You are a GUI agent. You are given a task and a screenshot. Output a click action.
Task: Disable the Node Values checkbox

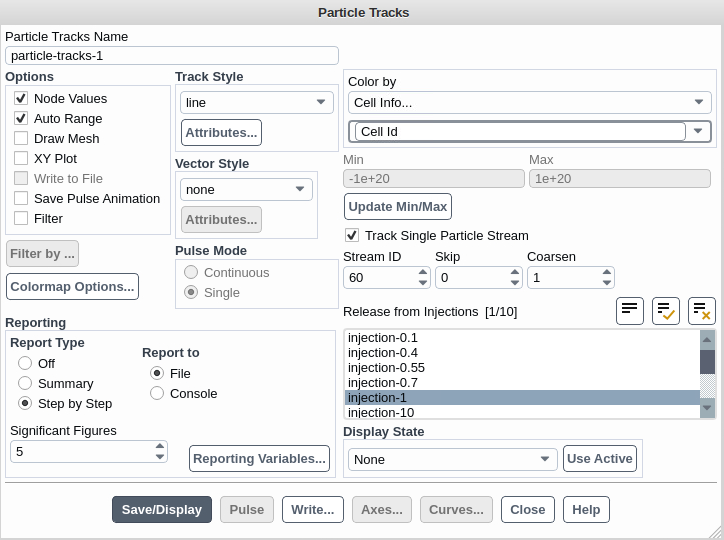pyautogui.click(x=21, y=99)
